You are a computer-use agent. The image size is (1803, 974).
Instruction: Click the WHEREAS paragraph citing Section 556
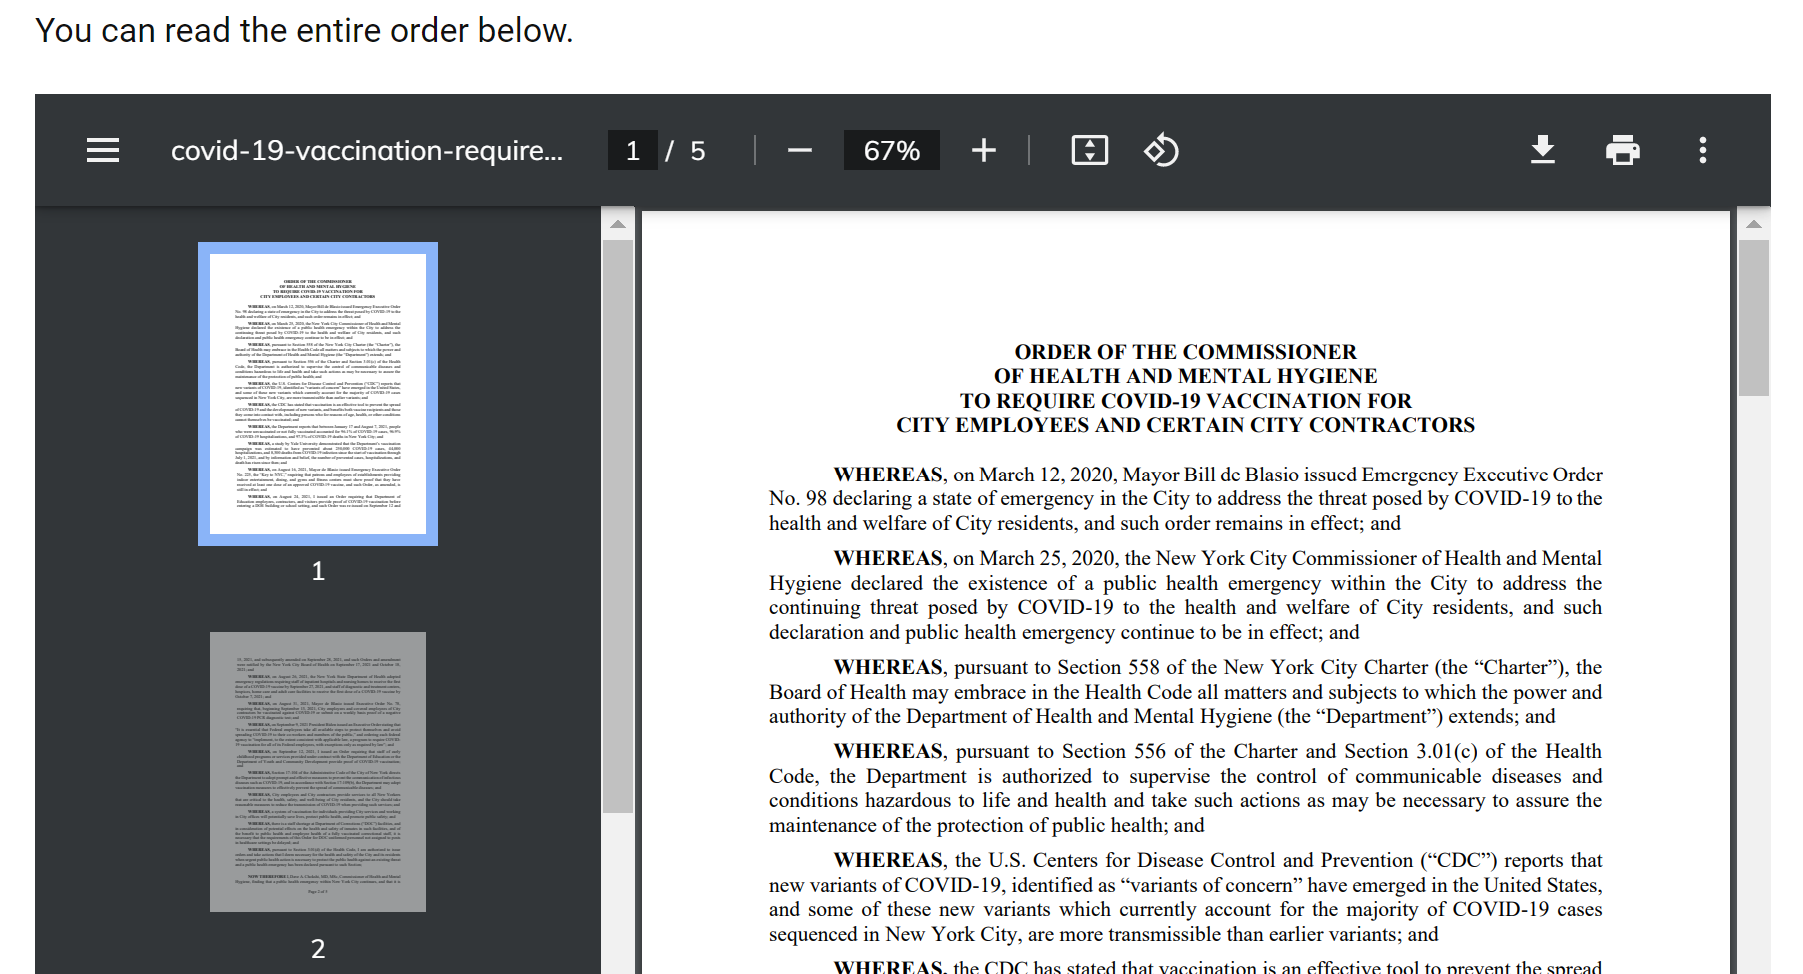[1186, 788]
